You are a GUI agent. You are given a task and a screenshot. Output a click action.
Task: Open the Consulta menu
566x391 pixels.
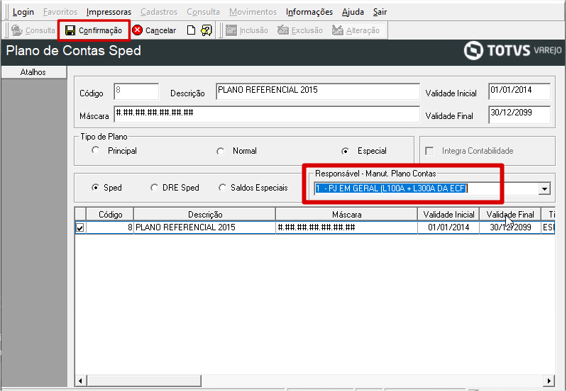pyautogui.click(x=203, y=12)
